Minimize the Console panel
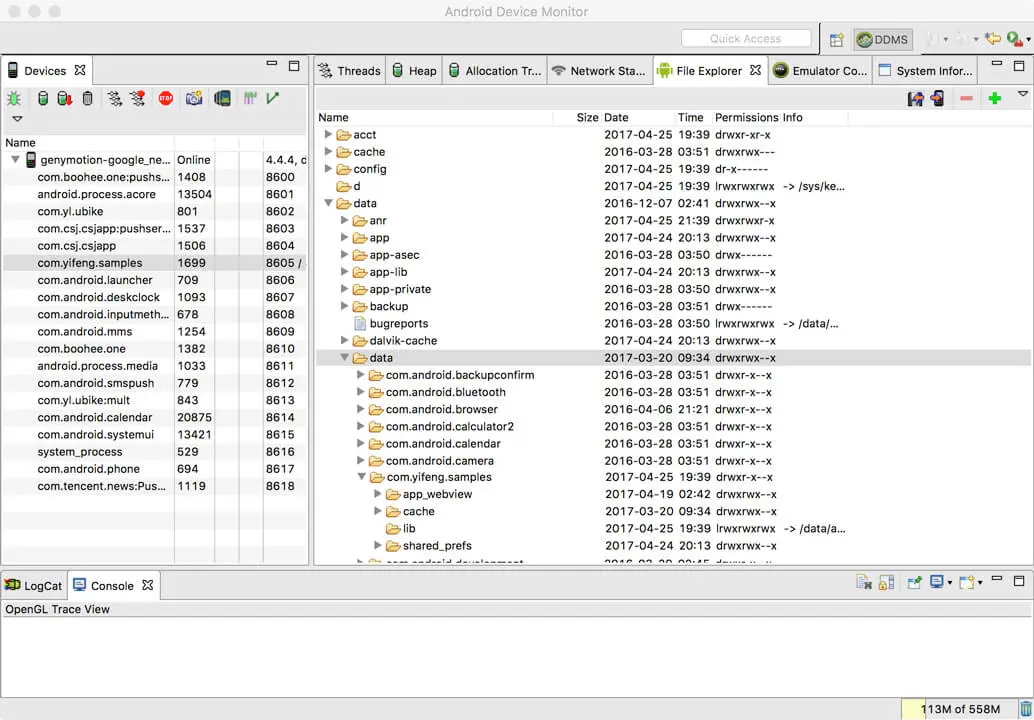This screenshot has height=720, width=1034. tap(997, 578)
